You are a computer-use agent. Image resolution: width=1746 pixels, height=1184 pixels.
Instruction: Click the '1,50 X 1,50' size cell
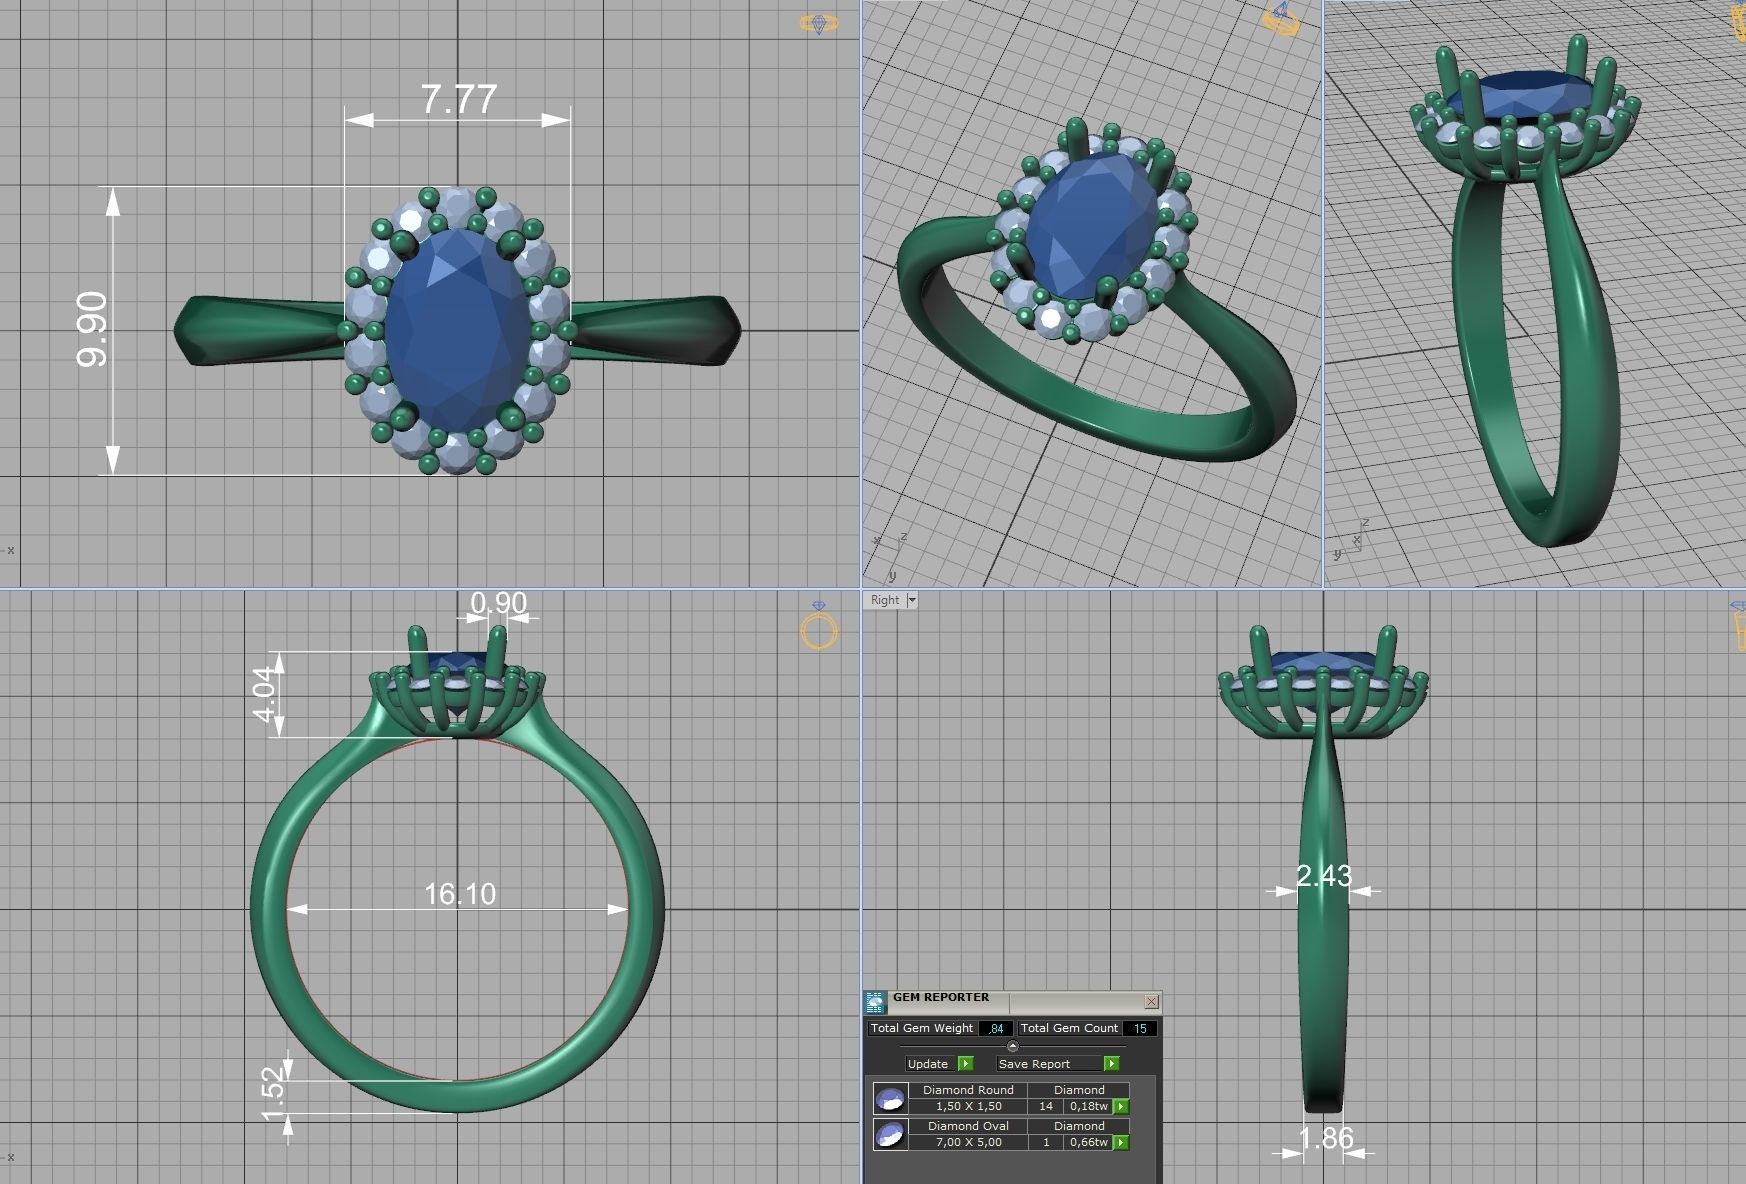[968, 1106]
